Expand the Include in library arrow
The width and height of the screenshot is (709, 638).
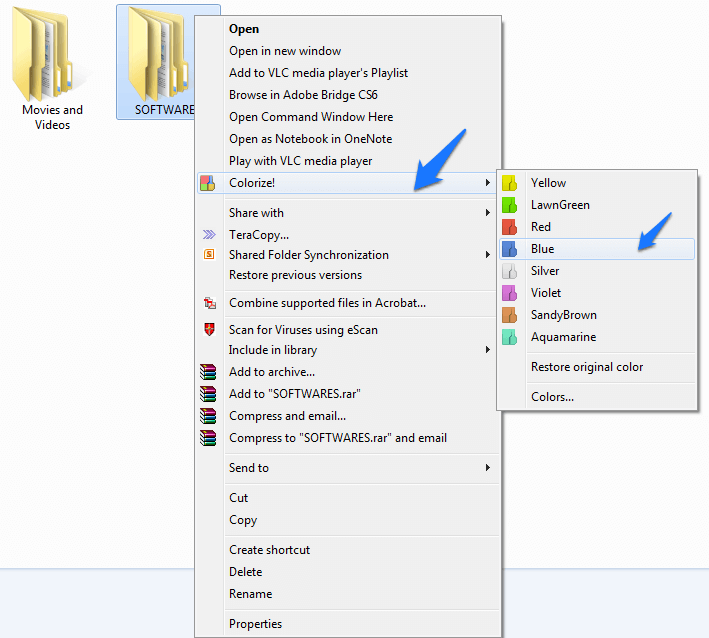[x=487, y=350]
